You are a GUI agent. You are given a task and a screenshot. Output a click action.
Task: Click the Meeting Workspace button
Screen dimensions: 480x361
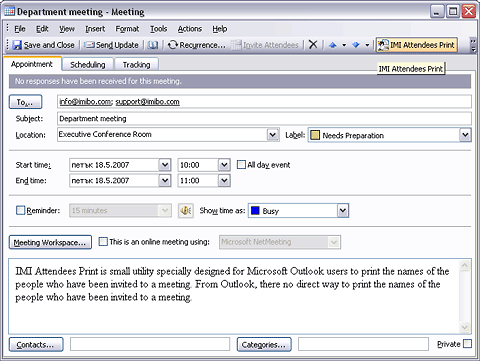coord(50,242)
